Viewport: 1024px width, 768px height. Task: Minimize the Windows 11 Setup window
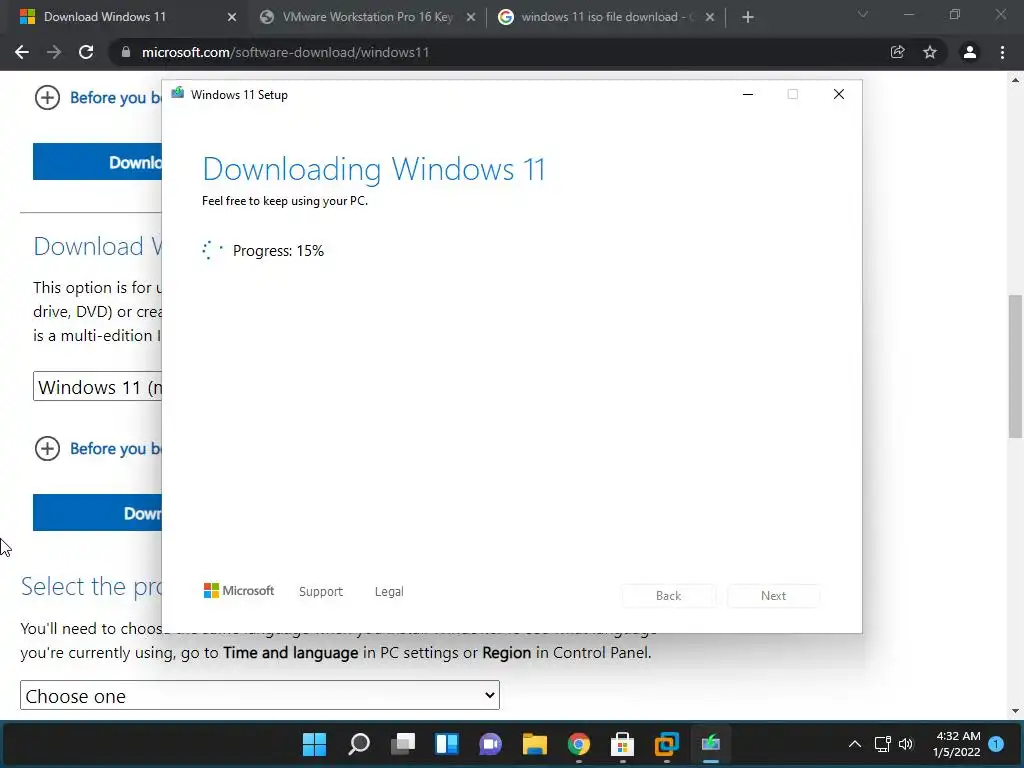click(x=748, y=95)
